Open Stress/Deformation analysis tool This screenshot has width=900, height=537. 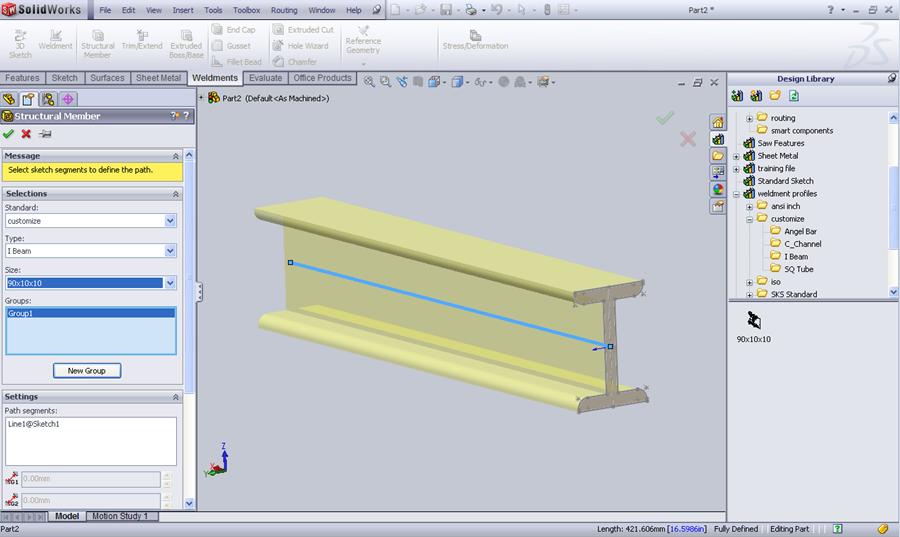point(475,40)
